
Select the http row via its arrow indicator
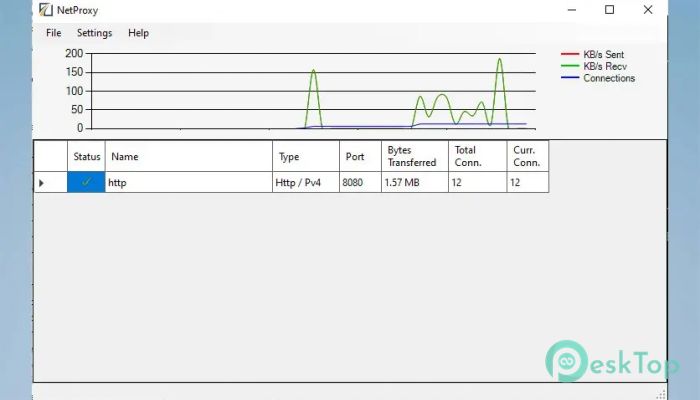point(42,183)
